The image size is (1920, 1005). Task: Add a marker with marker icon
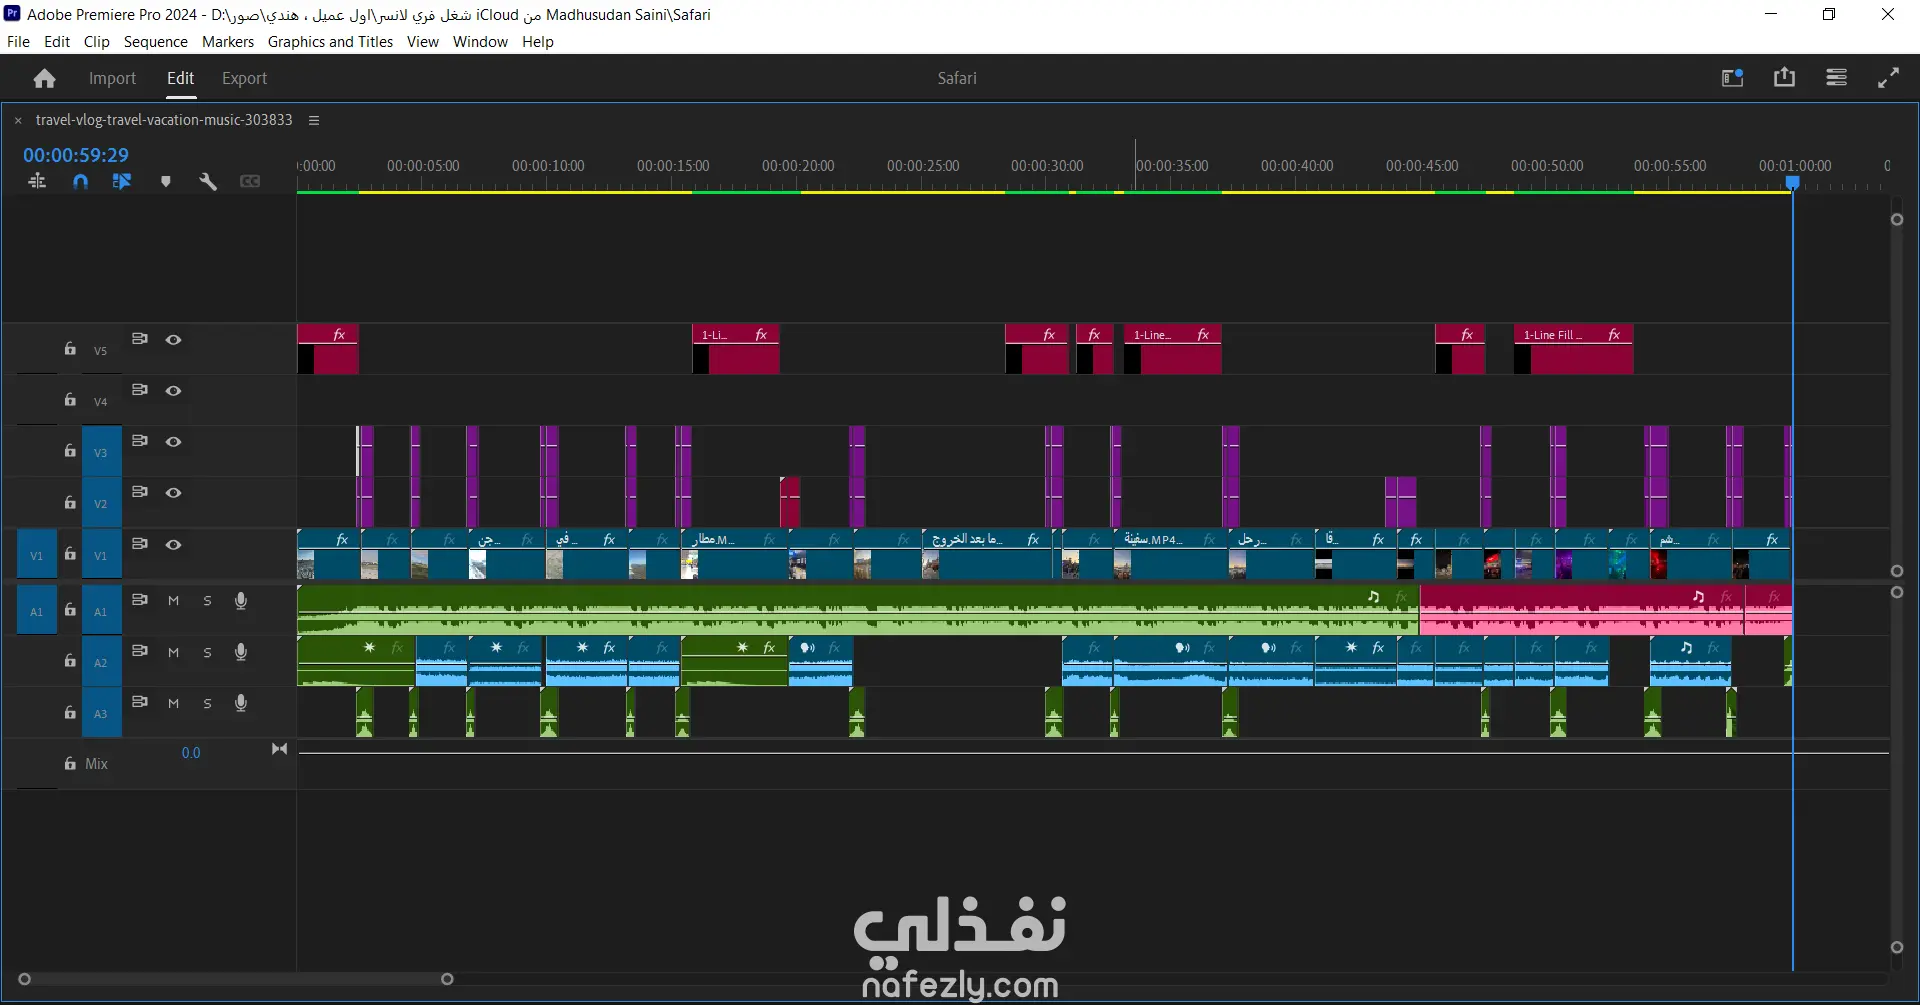tap(166, 181)
